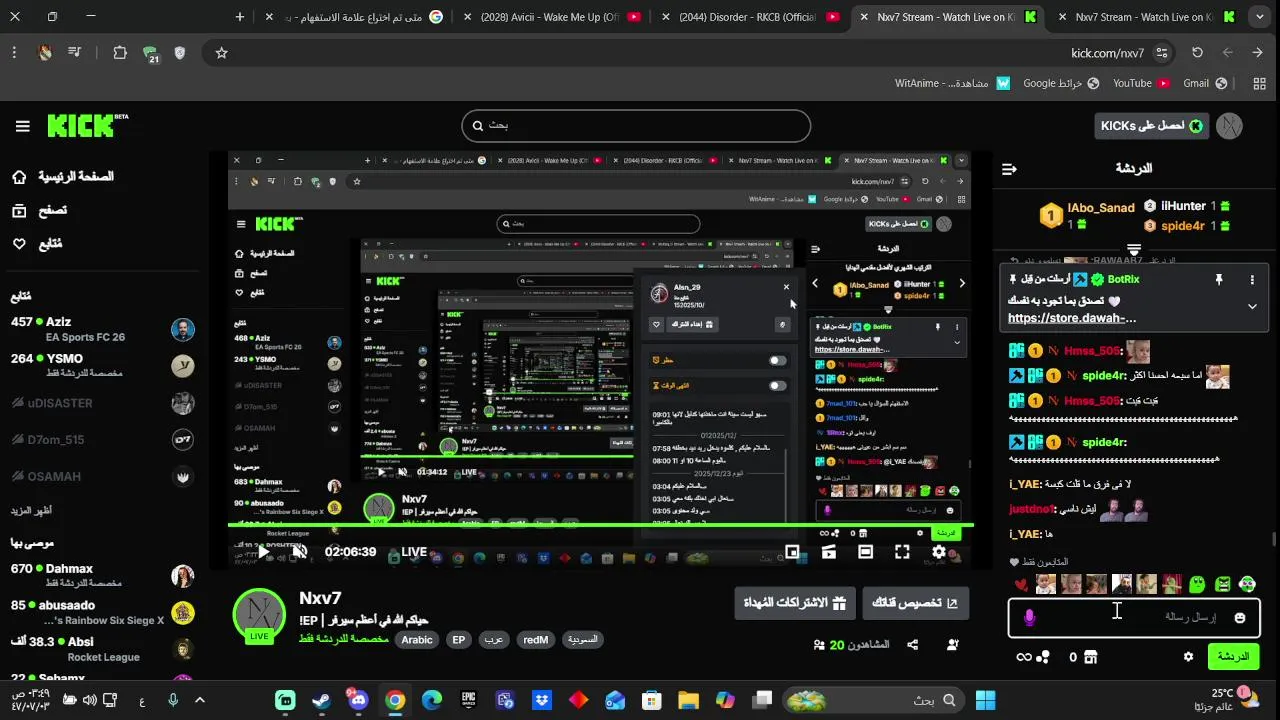1280x720 pixels.
Task: Enter fullscreen on the video player
Action: point(902,552)
